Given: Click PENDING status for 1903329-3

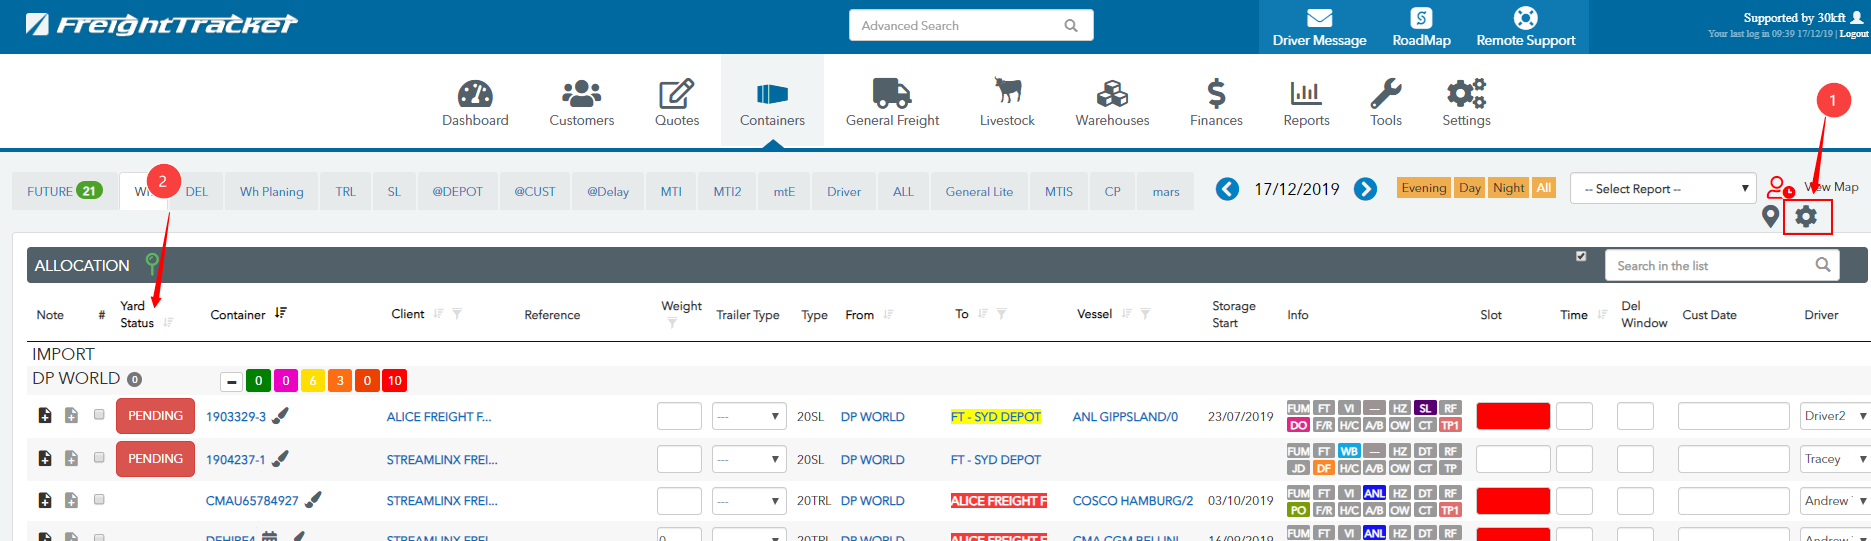Looking at the screenshot, I should [x=155, y=416].
